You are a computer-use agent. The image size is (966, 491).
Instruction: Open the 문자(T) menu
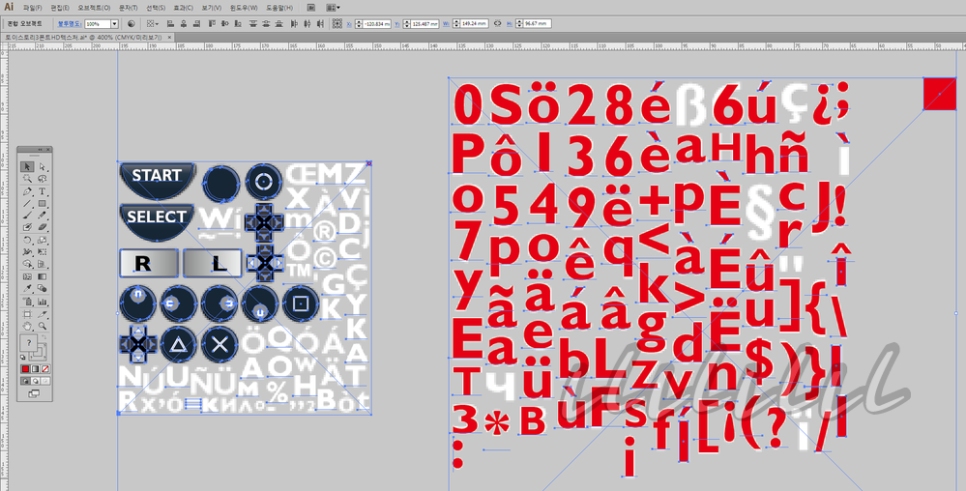[128, 7]
